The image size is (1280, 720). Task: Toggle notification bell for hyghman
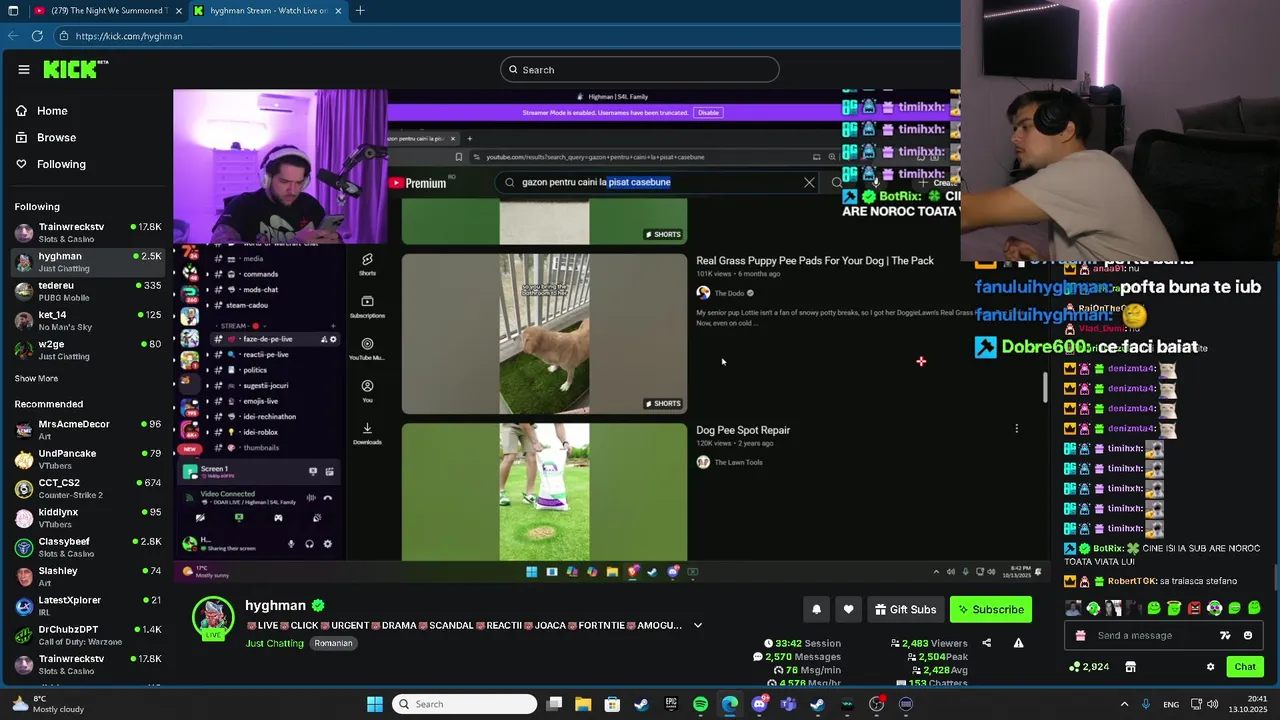[816, 610]
